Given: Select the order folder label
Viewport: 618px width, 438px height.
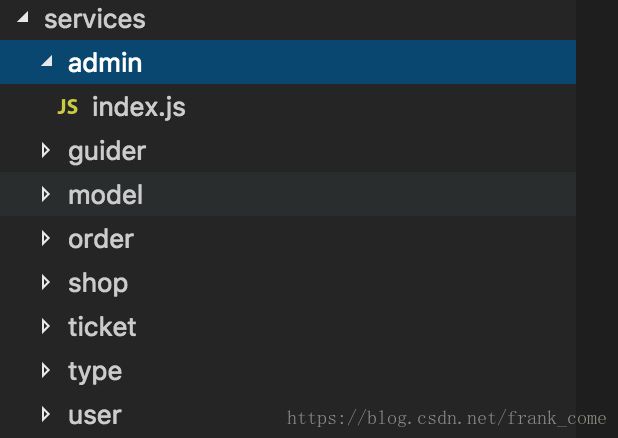Looking at the screenshot, I should click(x=101, y=239).
